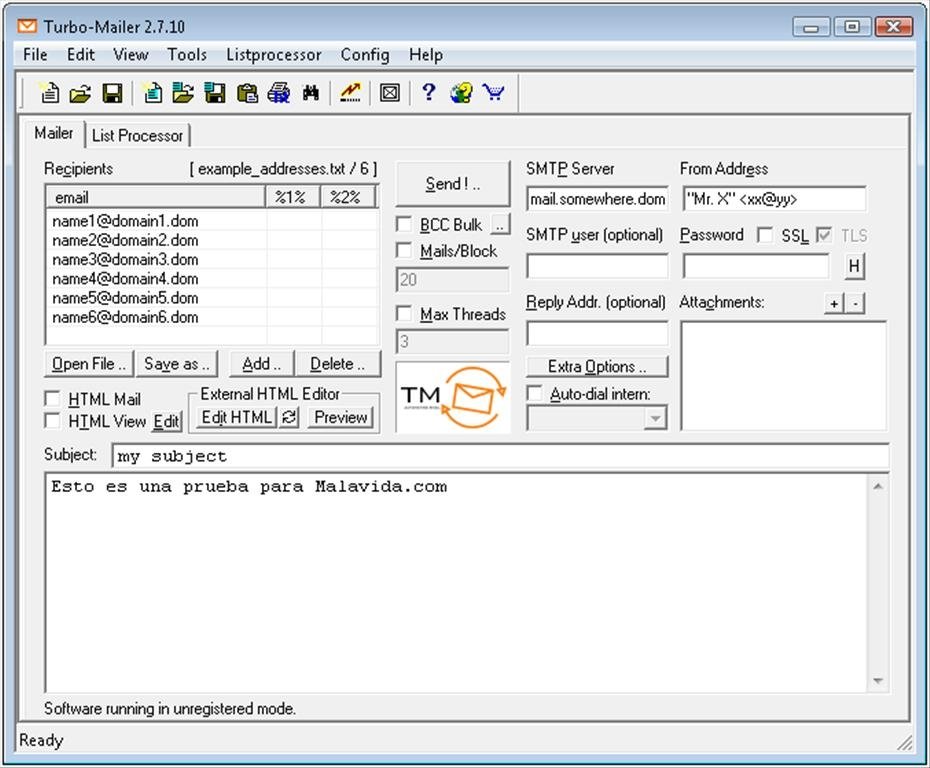Screen dimensions: 930x768
Task: Click the Open File .. button
Action: (89, 364)
